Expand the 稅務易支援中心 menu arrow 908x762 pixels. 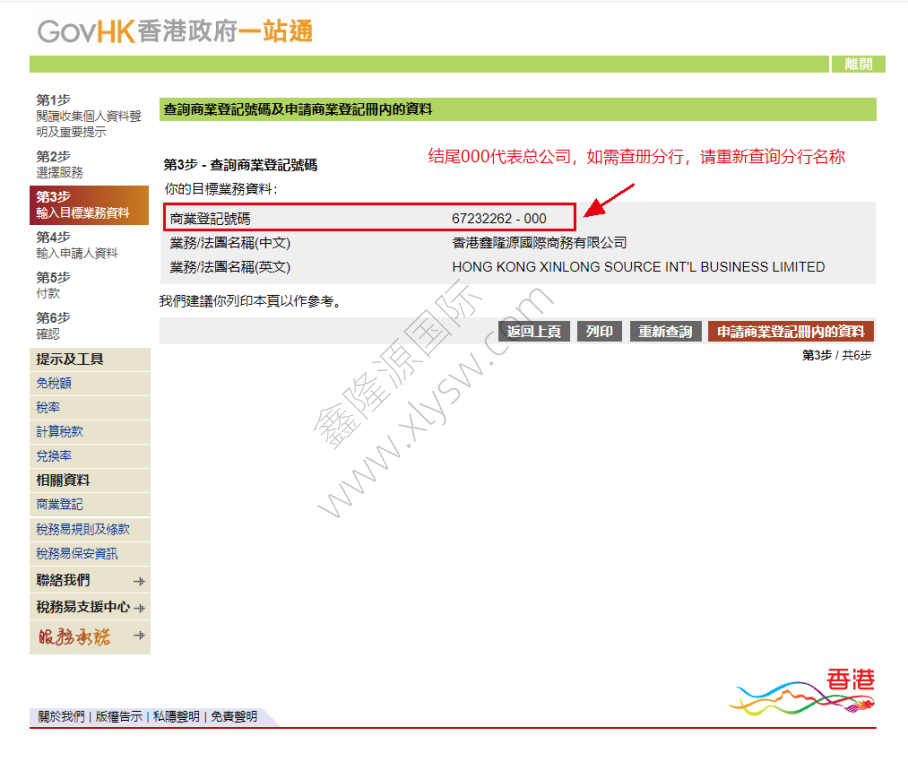pyautogui.click(x=140, y=608)
